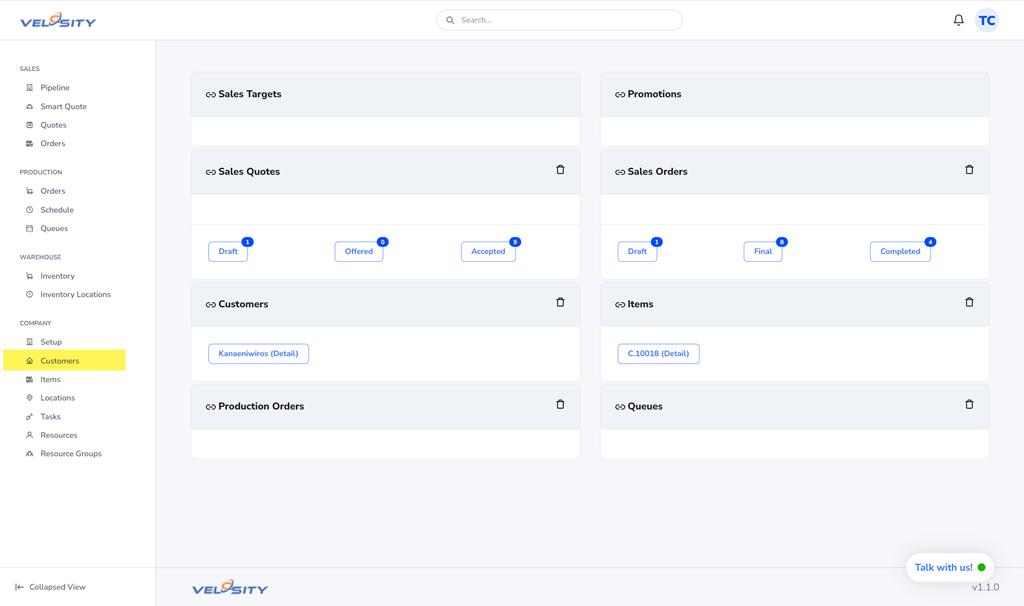Click the link icon next to Promotions
Image resolution: width=1024 pixels, height=606 pixels.
620,95
